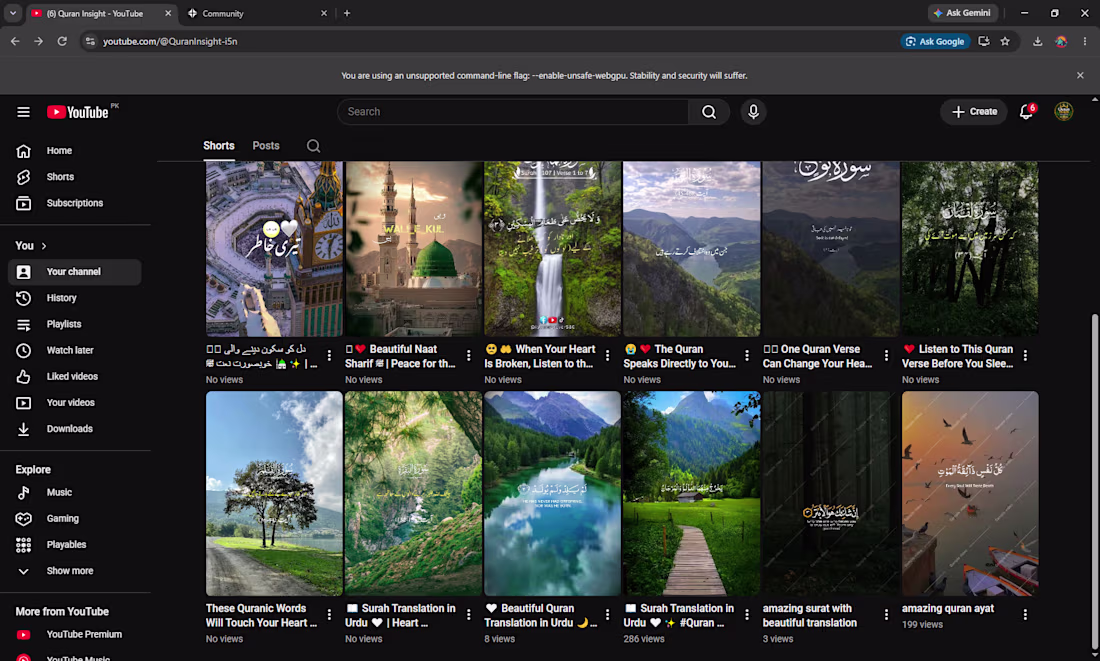Screen dimensions: 1100x661
Task: Open the account avatar menu
Action: click(1064, 112)
